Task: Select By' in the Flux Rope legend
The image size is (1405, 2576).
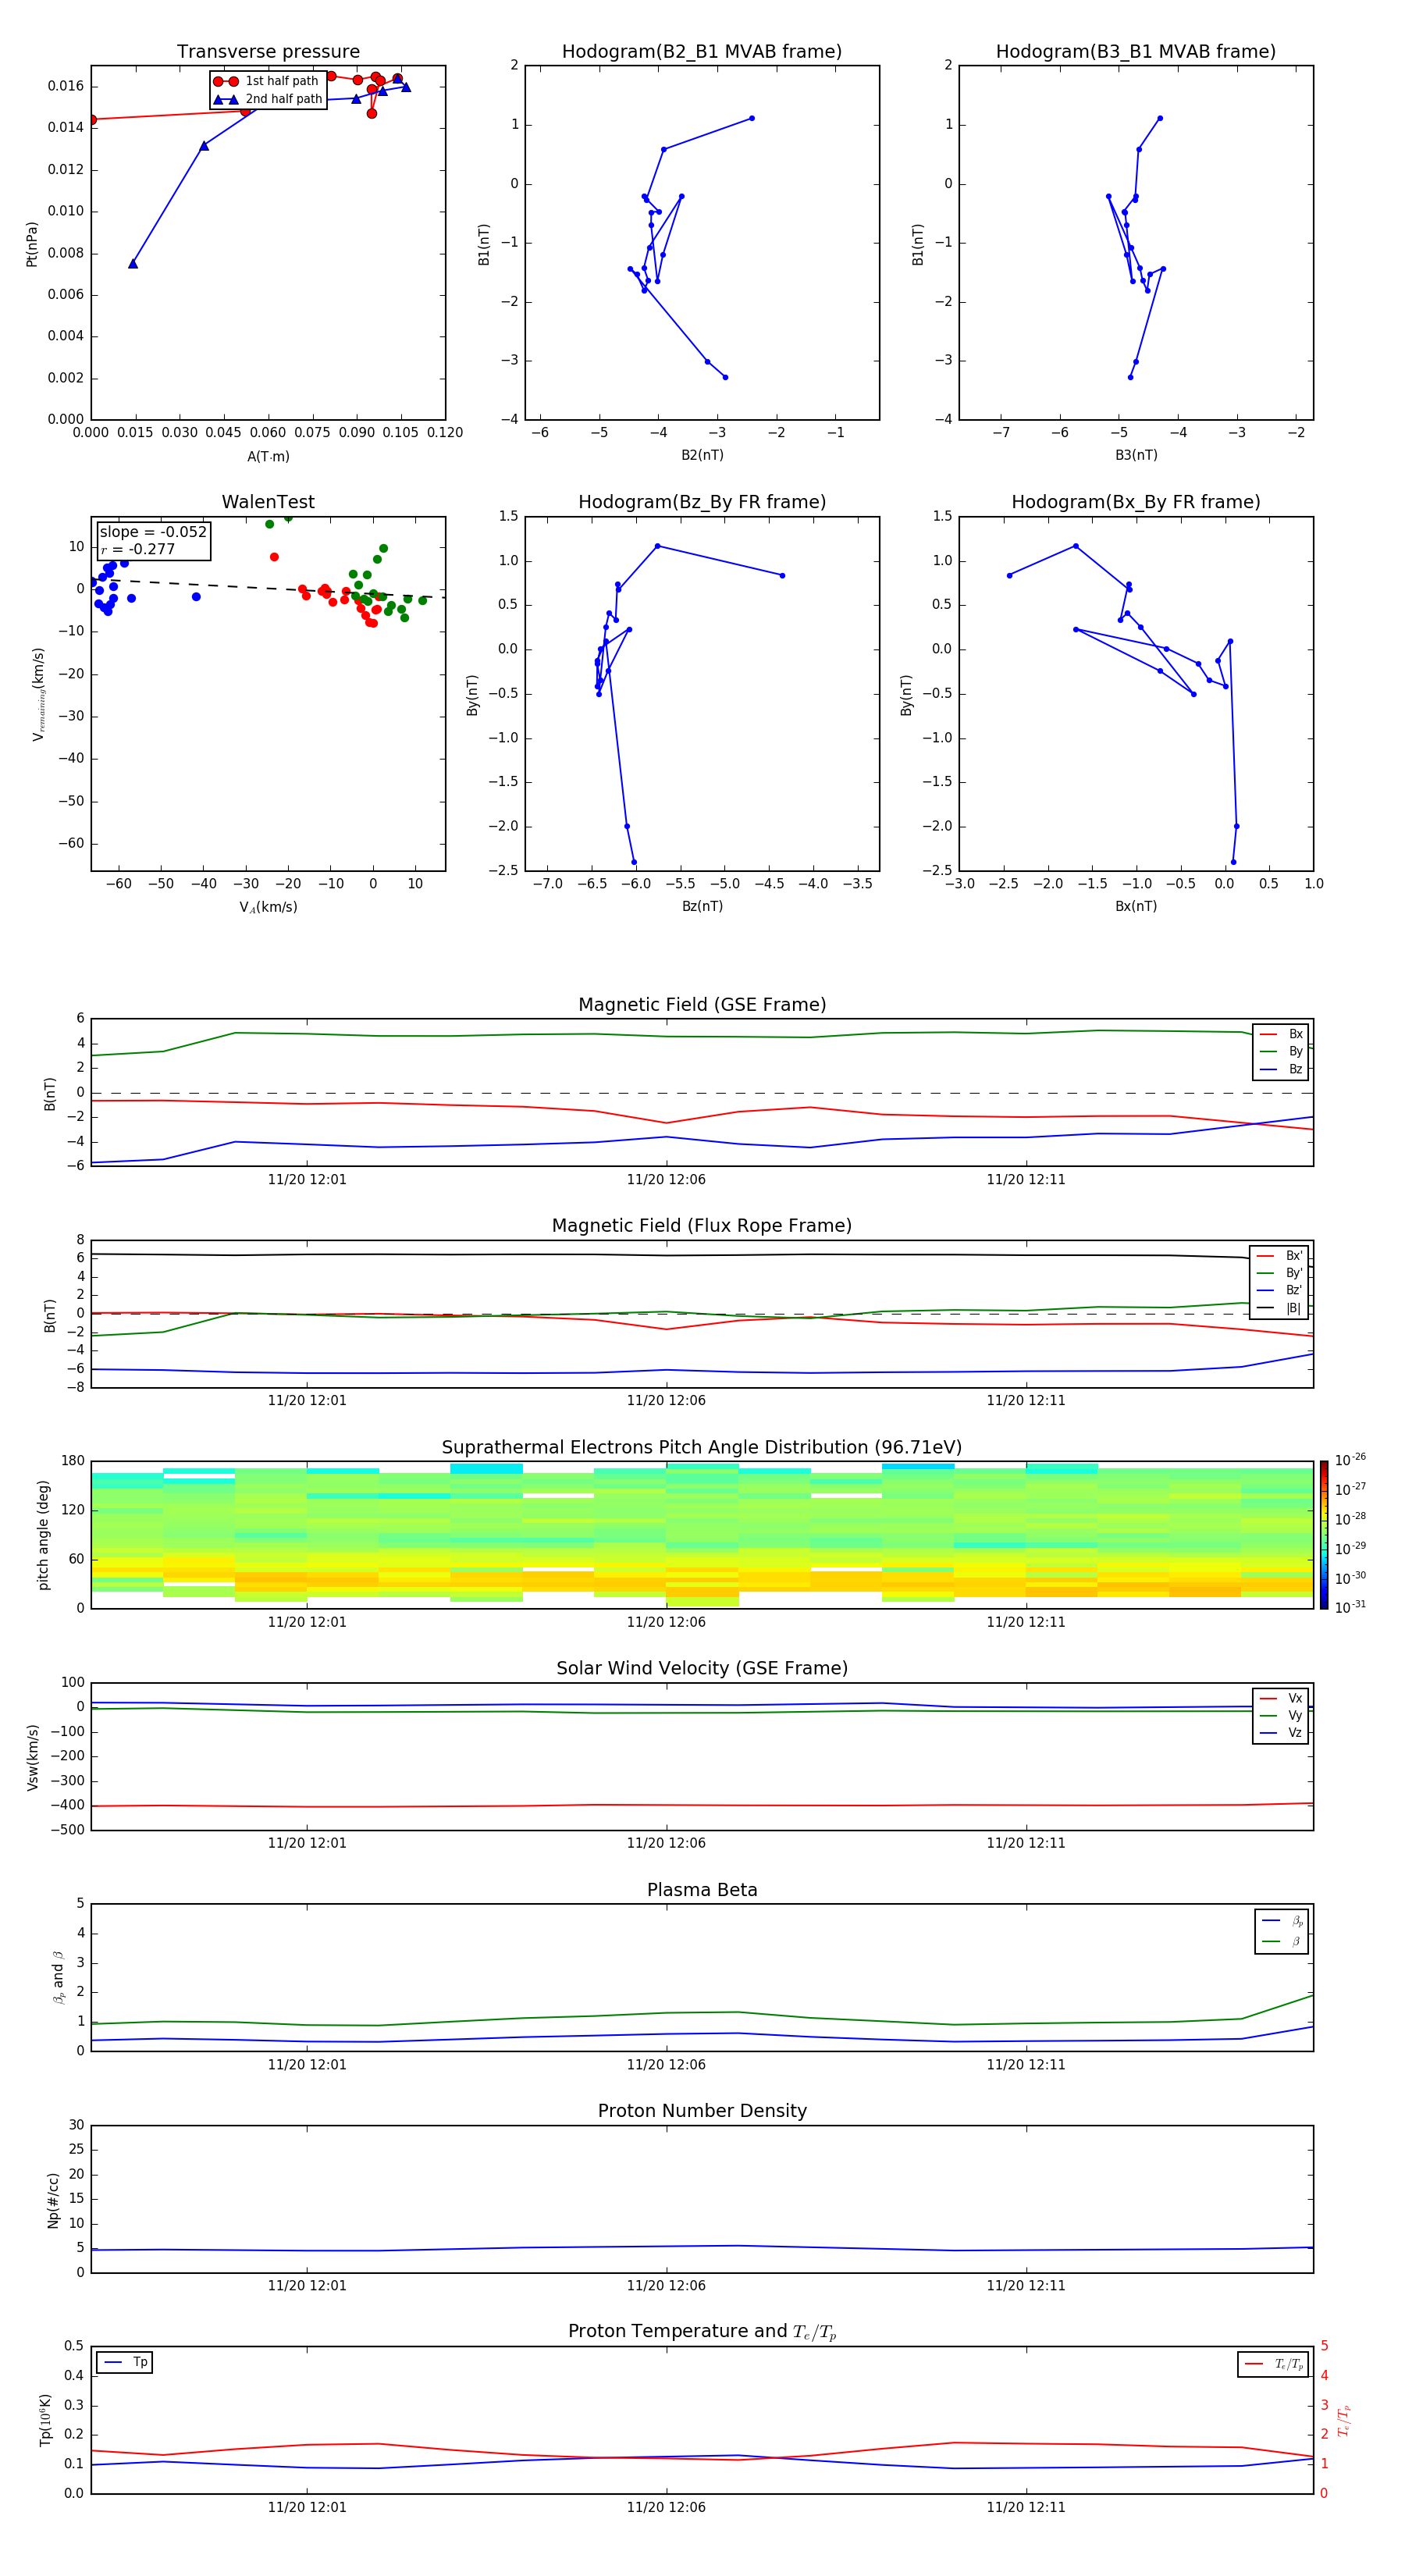Action: [x=1280, y=1273]
